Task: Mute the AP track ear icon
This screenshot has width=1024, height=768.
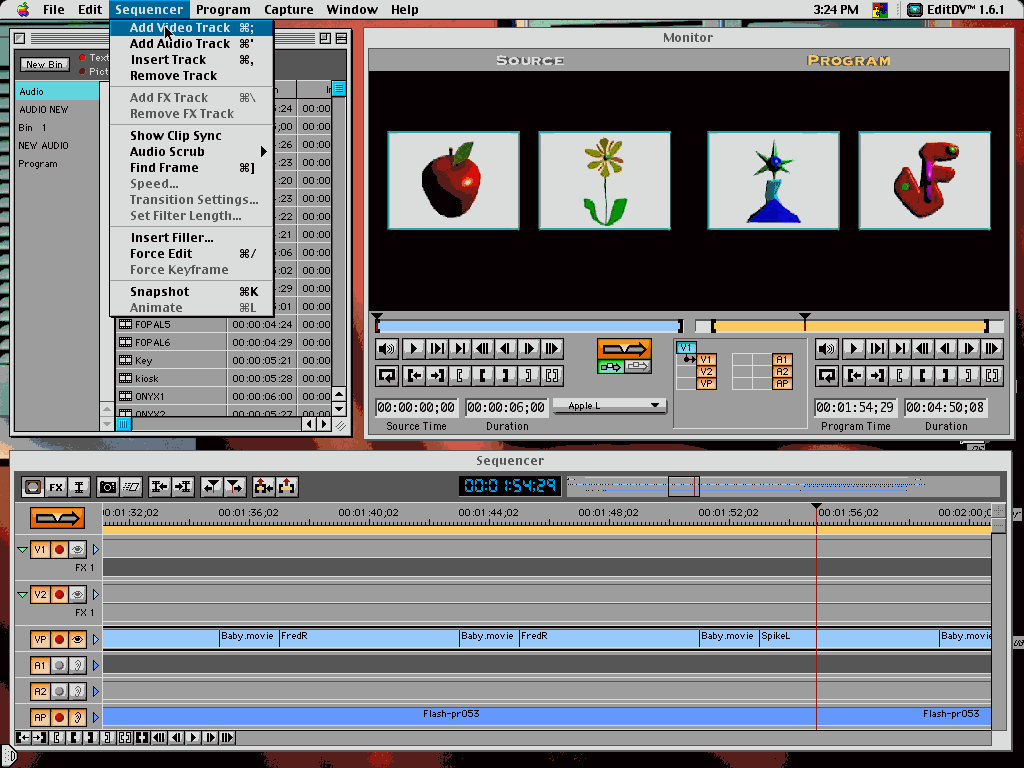Action: tap(77, 718)
